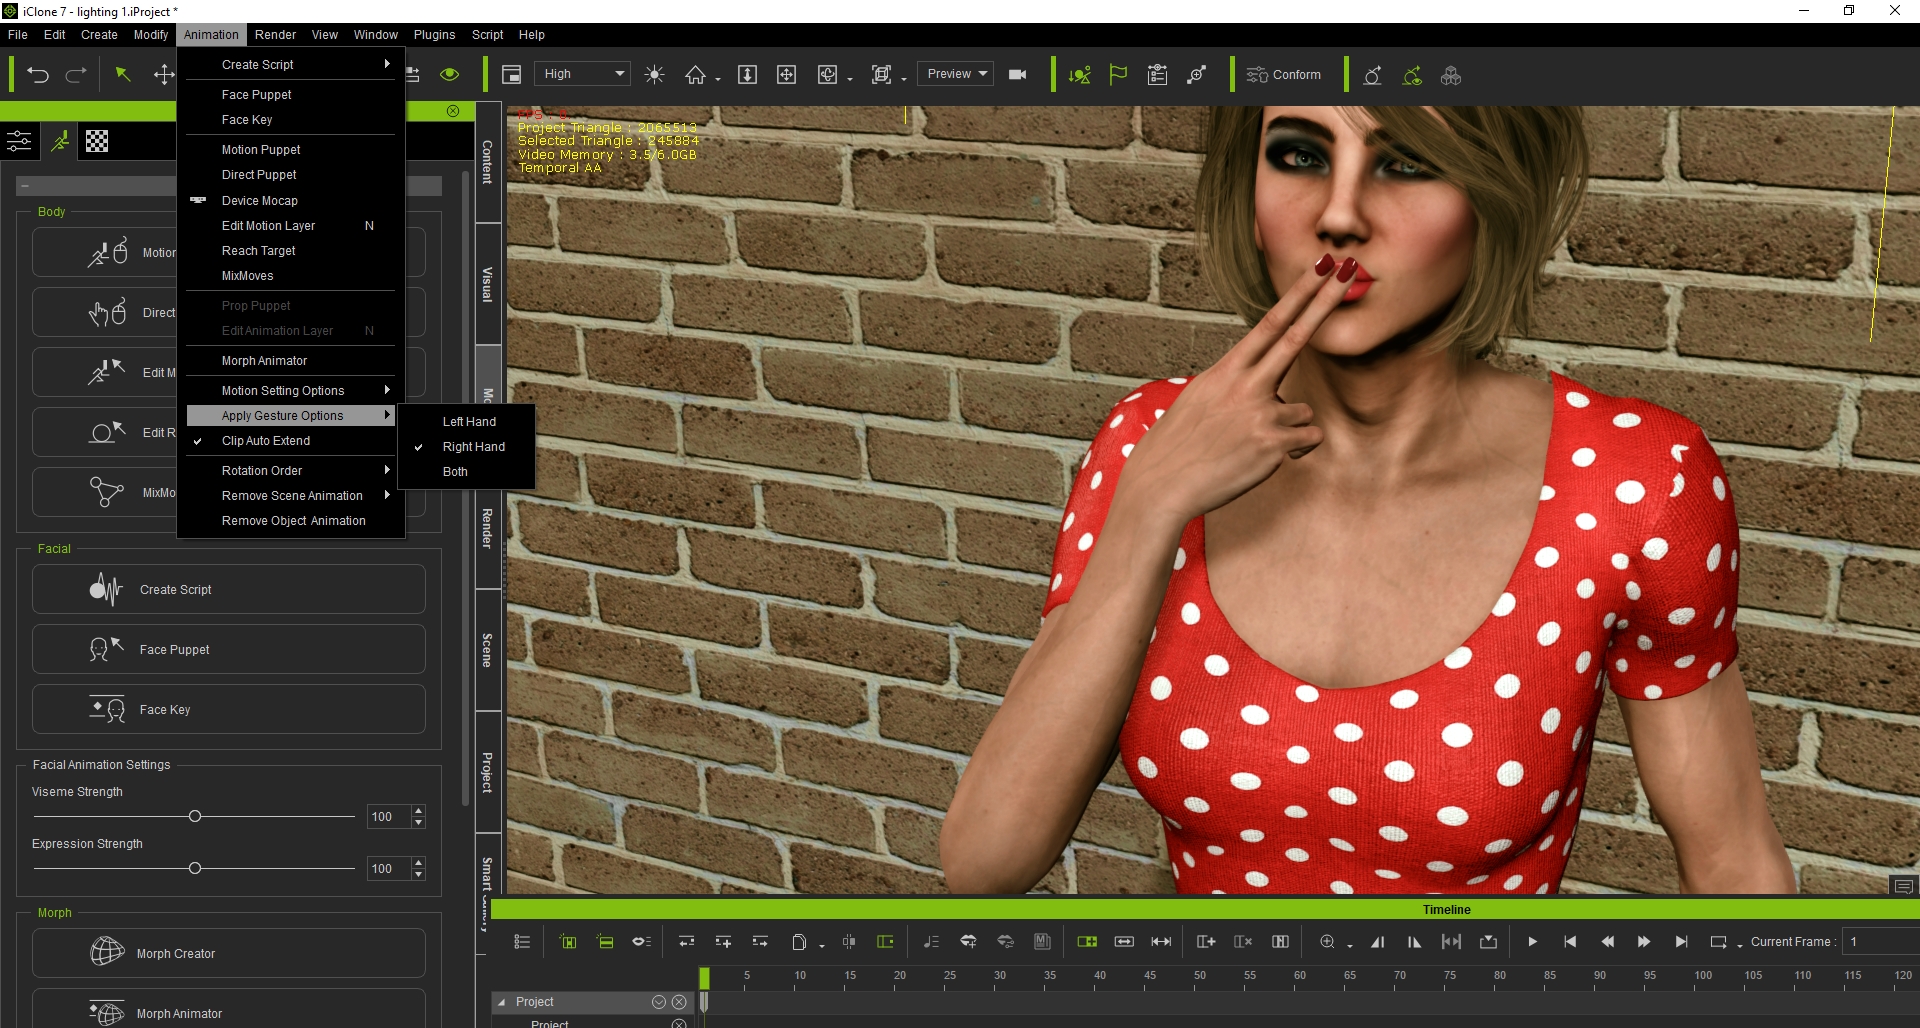
Task: Click the timeline zoom magnifier icon
Action: coord(1327,941)
